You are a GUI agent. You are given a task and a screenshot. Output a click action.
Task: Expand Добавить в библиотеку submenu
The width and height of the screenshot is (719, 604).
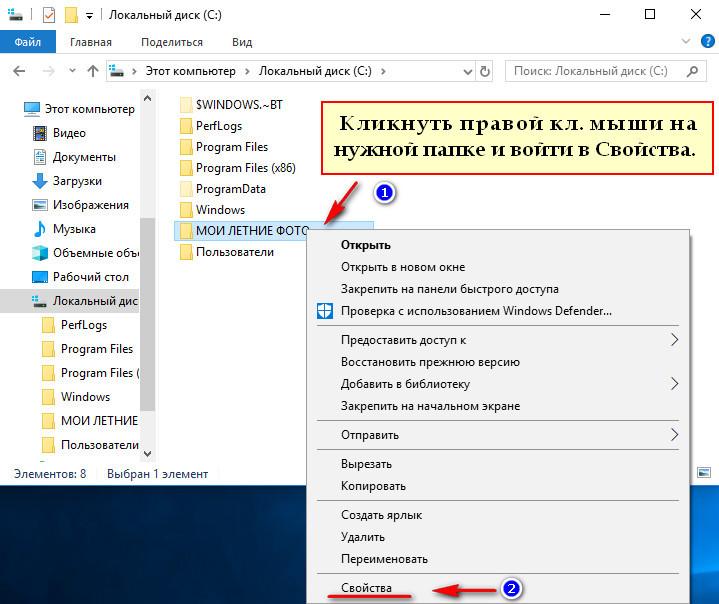[498, 384]
